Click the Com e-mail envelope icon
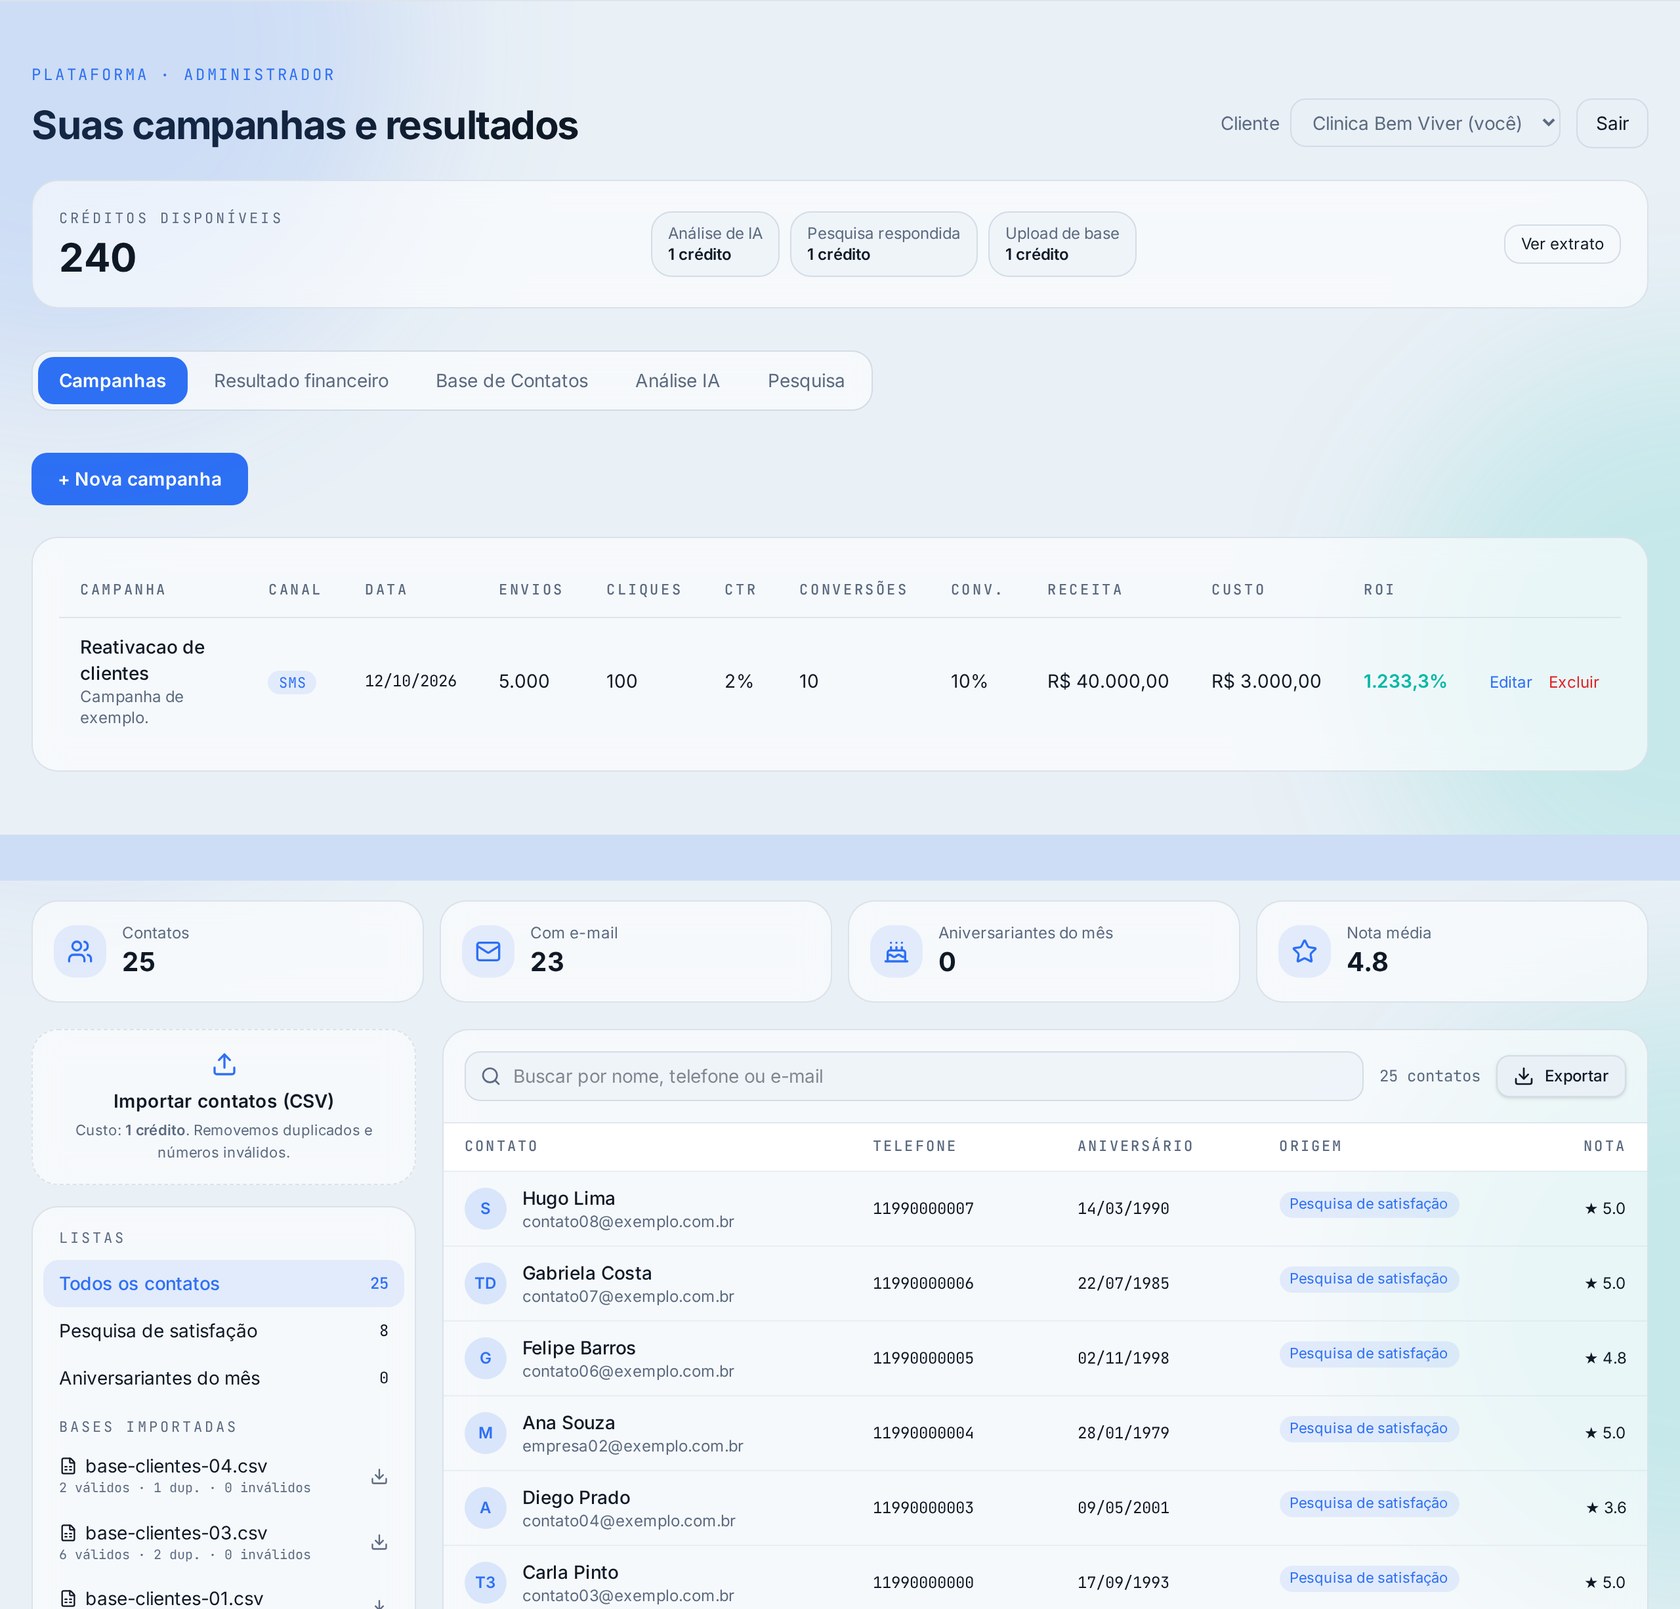 point(488,951)
